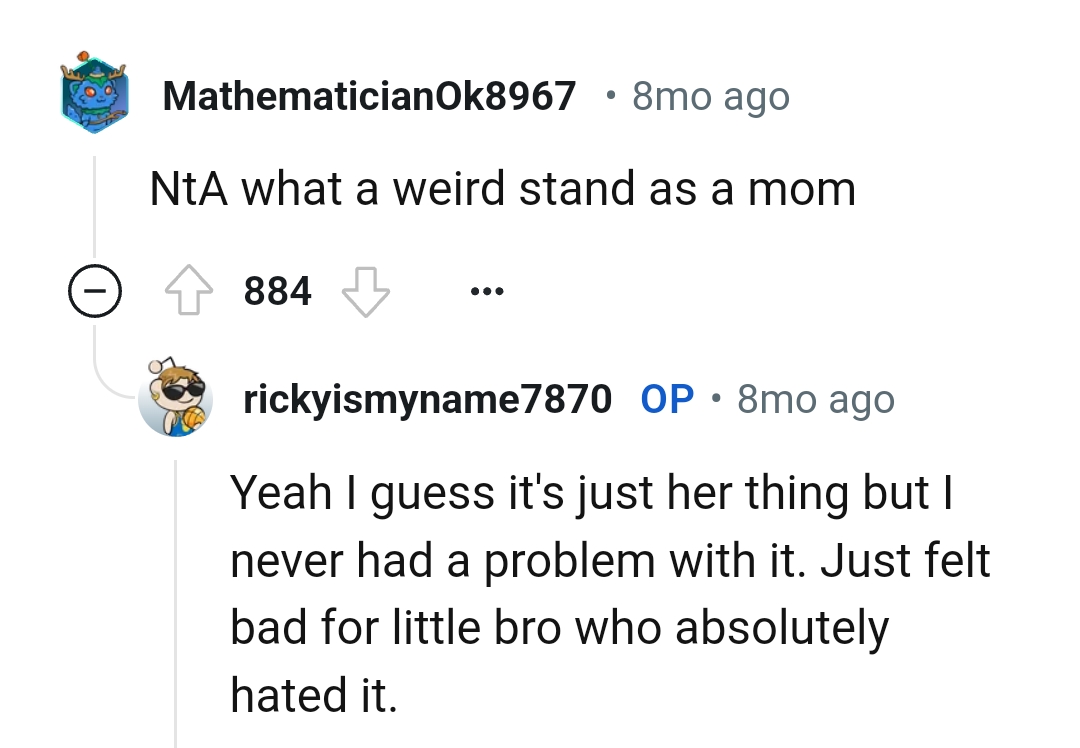Click the 8mo ago timestamp on top comment

tap(709, 96)
